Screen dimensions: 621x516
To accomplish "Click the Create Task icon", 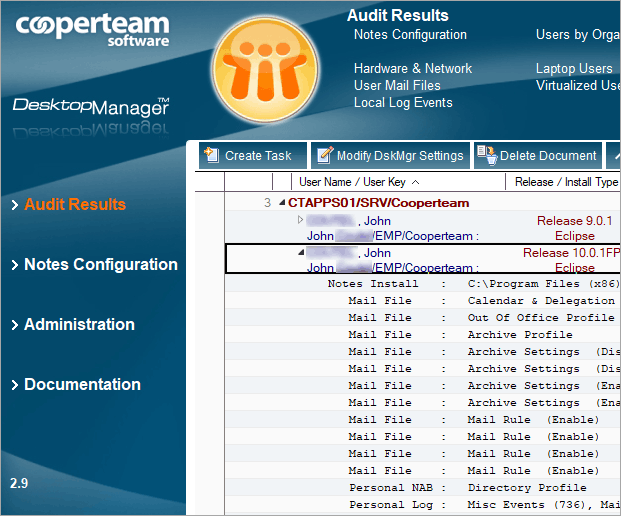I will [211, 155].
